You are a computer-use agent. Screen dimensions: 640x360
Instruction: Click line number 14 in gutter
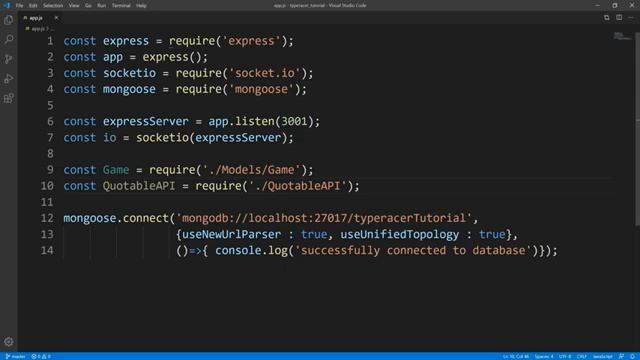point(47,251)
